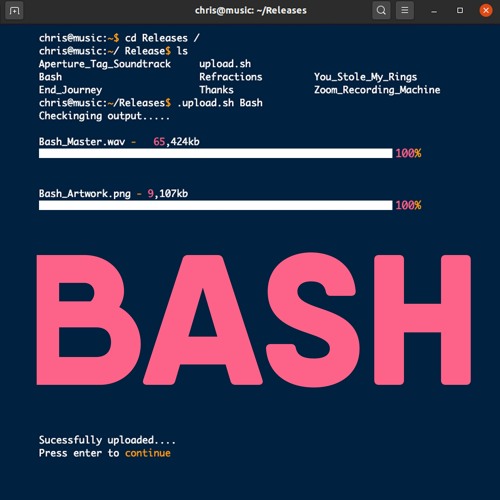Open the terminal hamburger menu
This screenshot has width=500, height=500.
[x=405, y=11]
